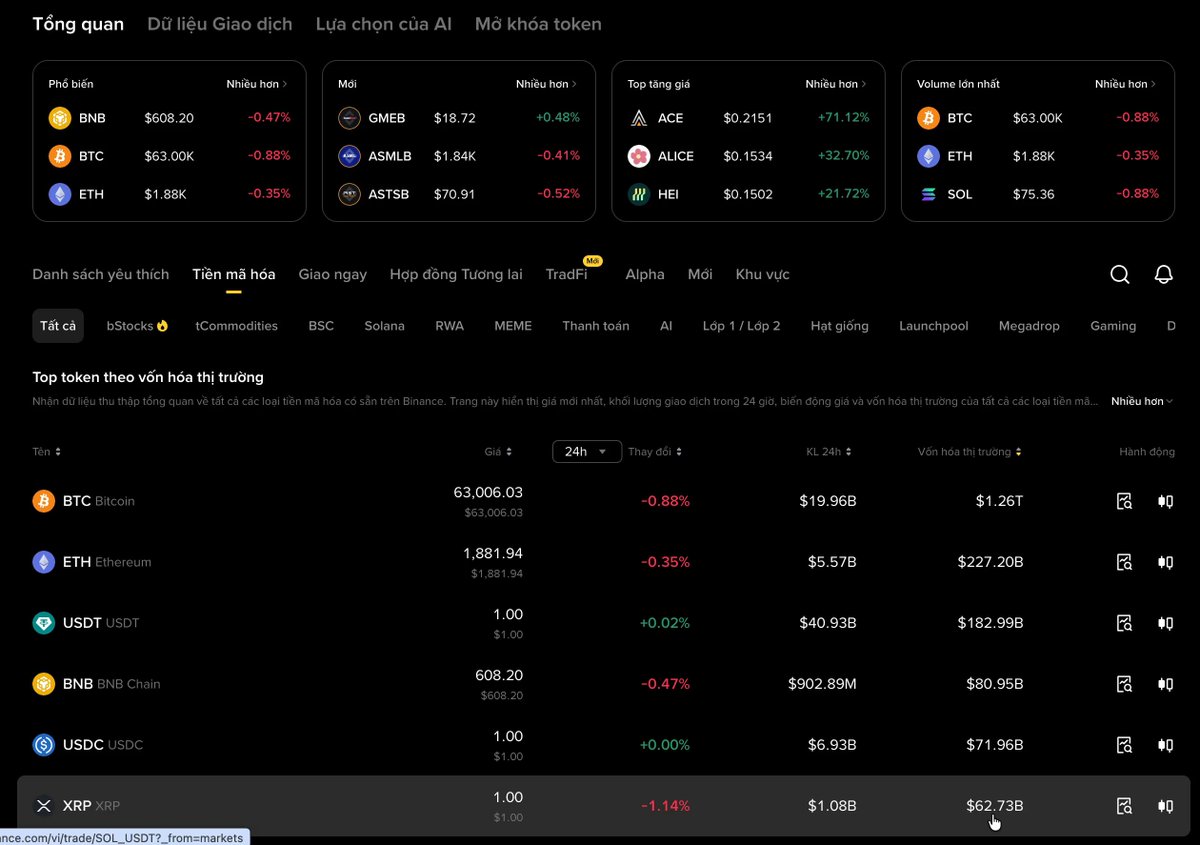Open trade candlestick icon in BTC row
1200x845 pixels.
click(1165, 501)
